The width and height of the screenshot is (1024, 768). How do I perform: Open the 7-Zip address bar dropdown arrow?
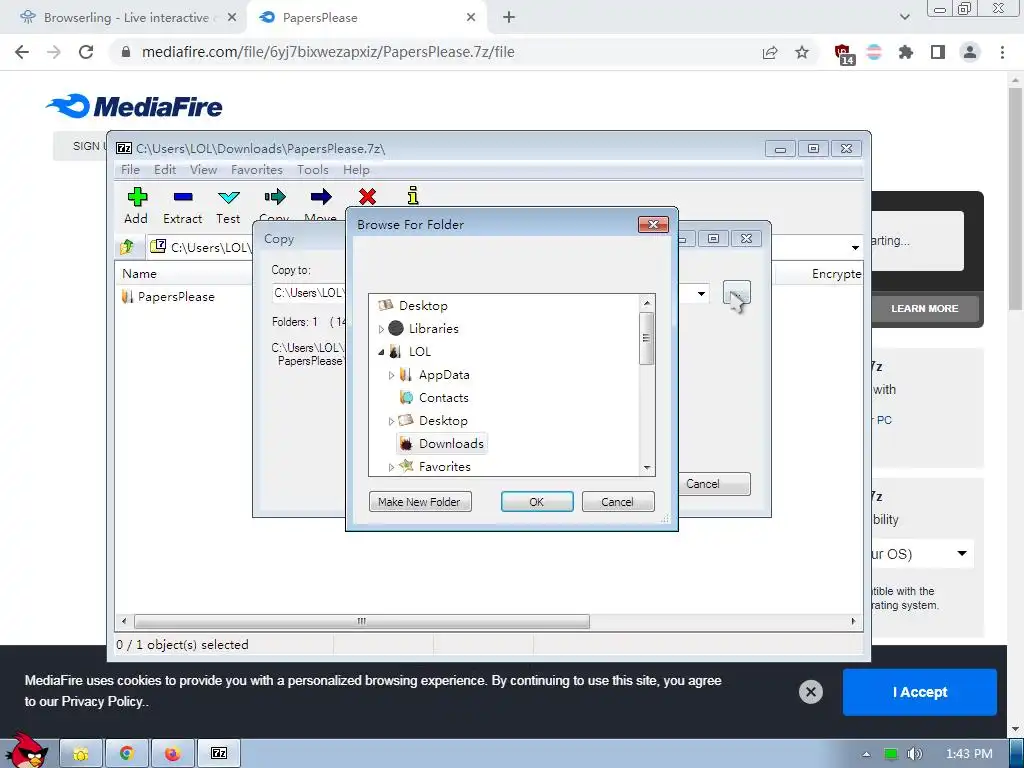click(855, 248)
